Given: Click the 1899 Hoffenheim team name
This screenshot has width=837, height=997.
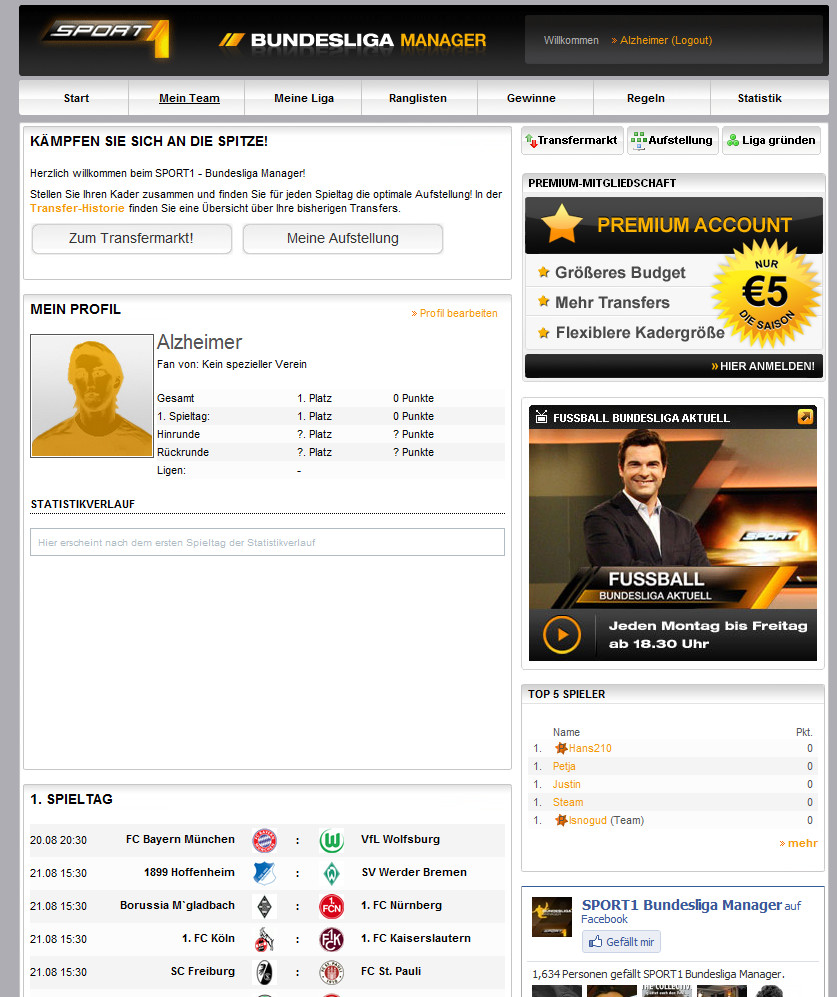Looking at the screenshot, I should pos(189,872).
